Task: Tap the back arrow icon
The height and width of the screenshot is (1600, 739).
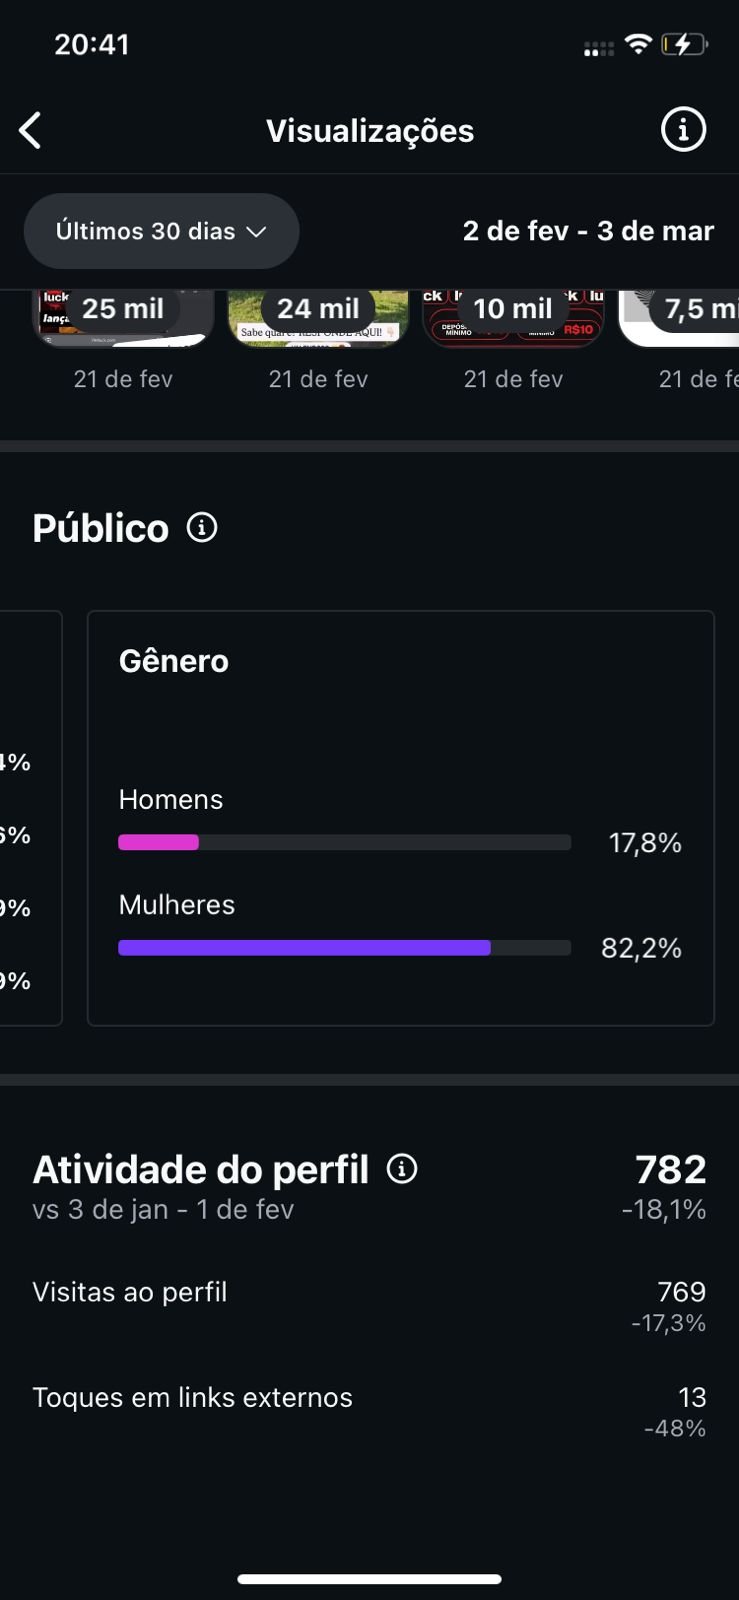Action: [31, 131]
